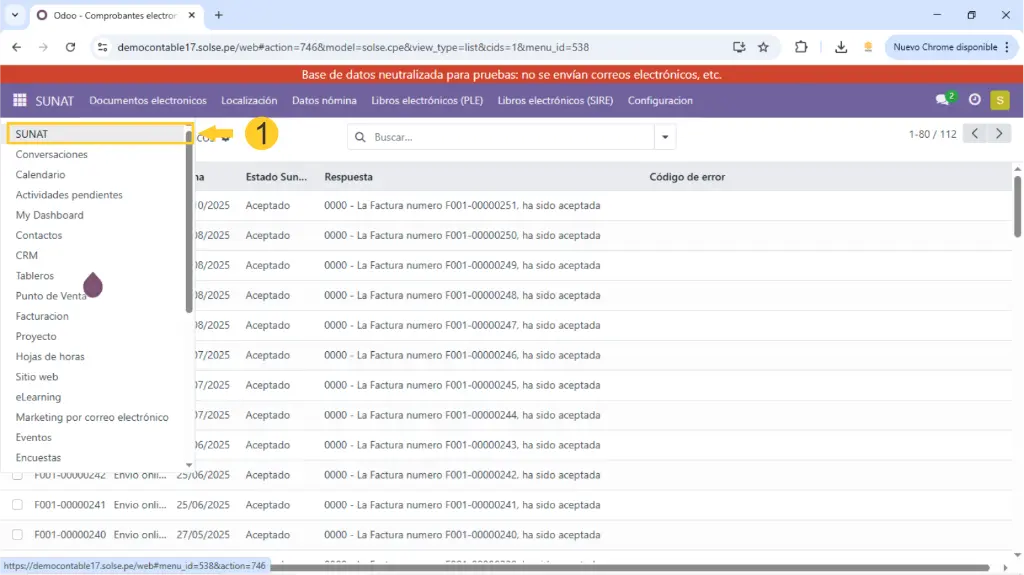Image resolution: width=1024 pixels, height=575 pixels.
Task: Open the activities clock icon
Action: [x=974, y=100]
